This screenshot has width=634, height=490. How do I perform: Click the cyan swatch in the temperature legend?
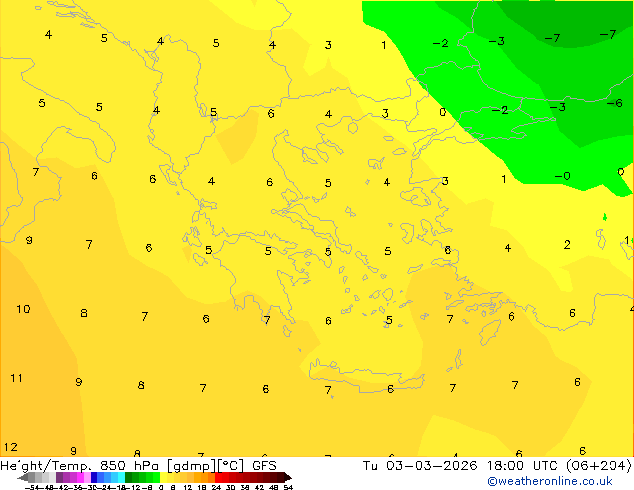click(x=121, y=478)
